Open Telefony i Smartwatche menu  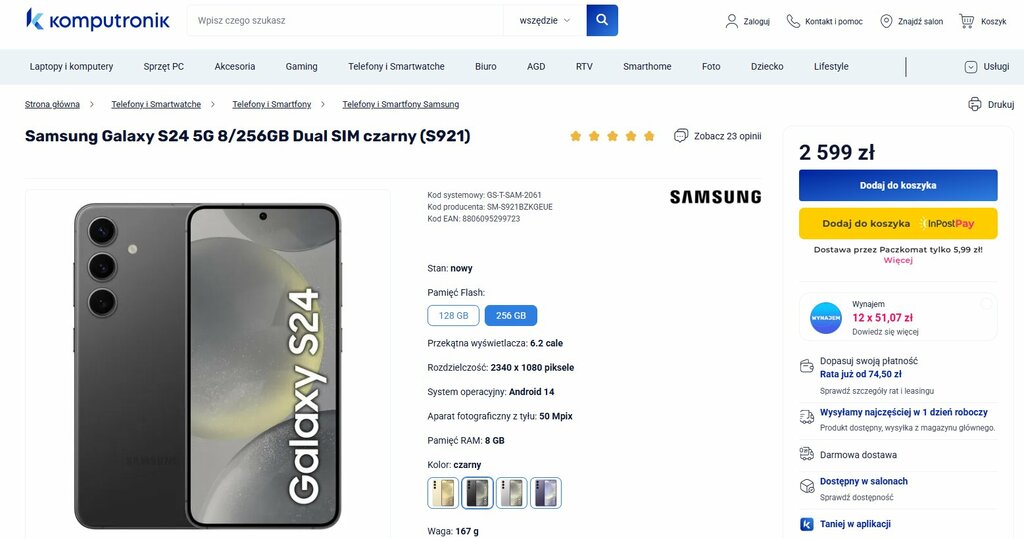396,67
